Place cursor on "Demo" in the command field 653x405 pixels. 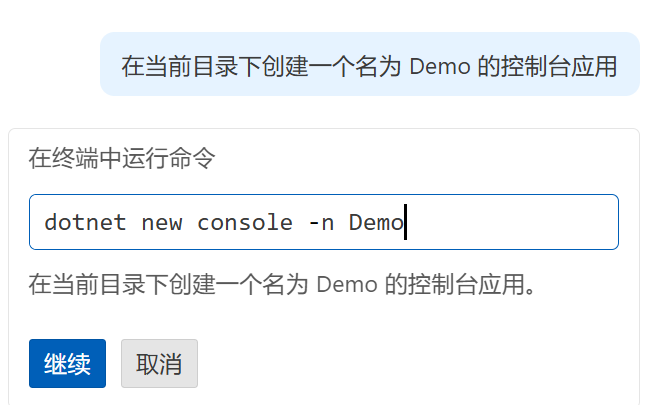pyautogui.click(x=376, y=222)
